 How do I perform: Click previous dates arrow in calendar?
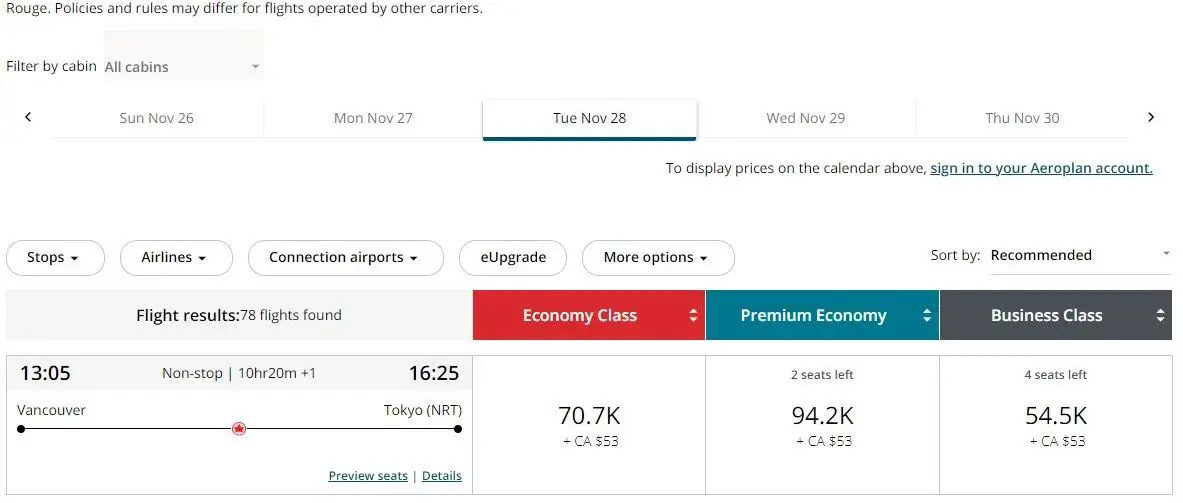28,117
